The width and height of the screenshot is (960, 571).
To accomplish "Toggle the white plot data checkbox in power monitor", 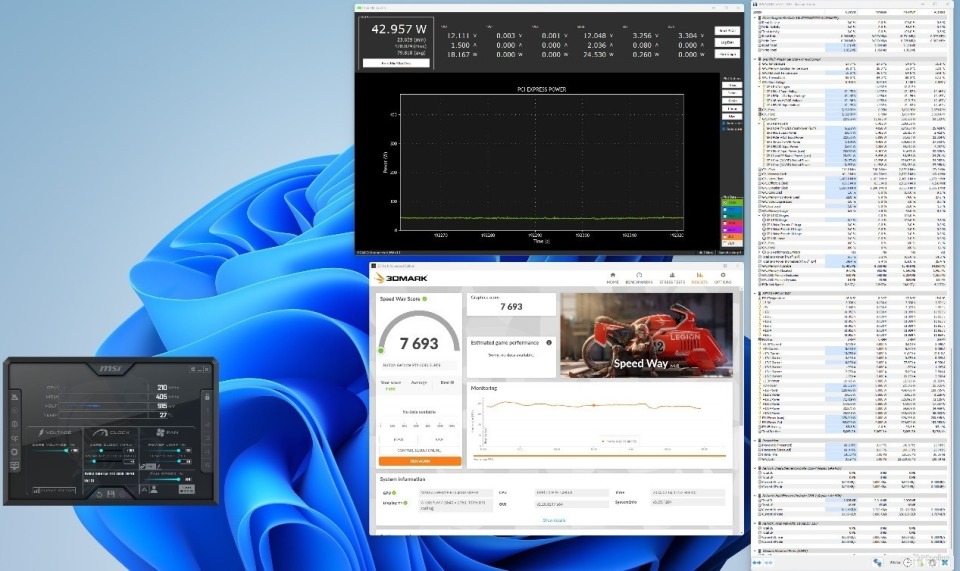I will tap(725, 243).
